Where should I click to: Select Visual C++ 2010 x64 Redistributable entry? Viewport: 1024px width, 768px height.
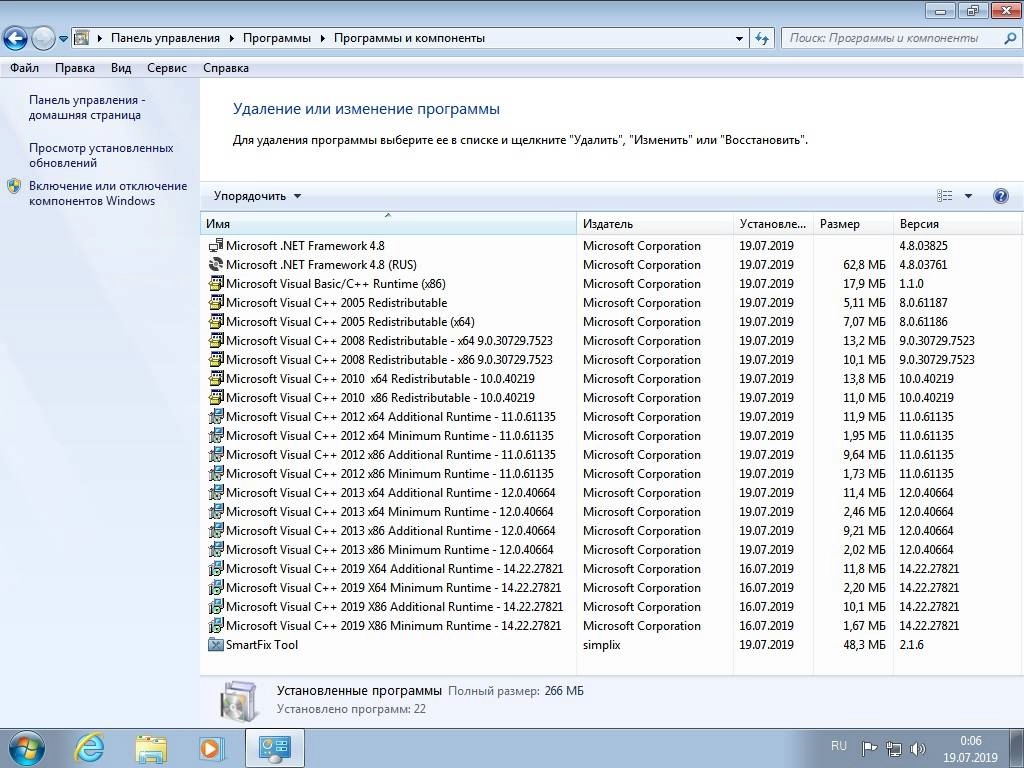380,378
